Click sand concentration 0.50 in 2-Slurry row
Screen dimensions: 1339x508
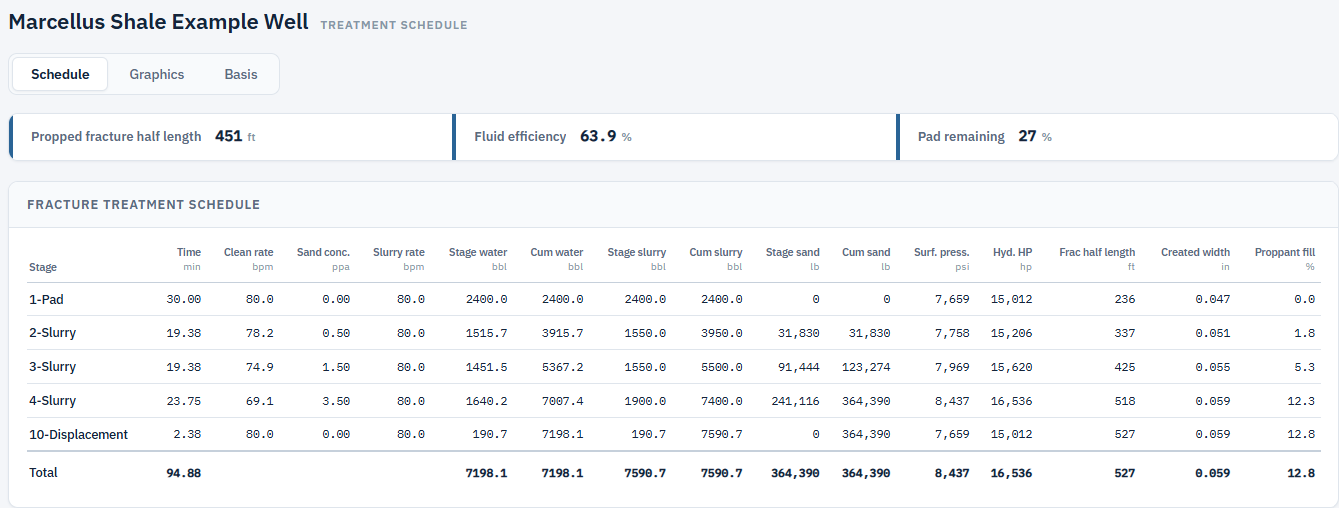[x=336, y=333]
